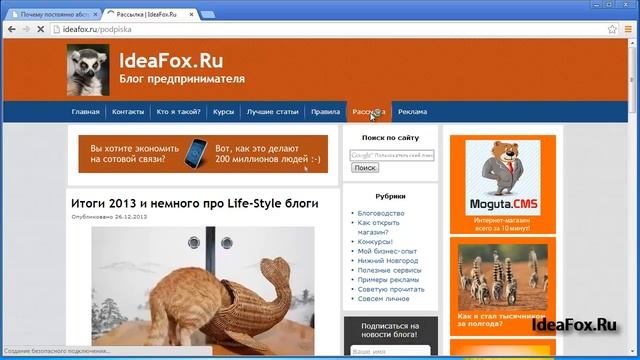Open the 'Советую прочитать' category
Image resolution: width=640 pixels, height=360 pixels.
(391, 289)
